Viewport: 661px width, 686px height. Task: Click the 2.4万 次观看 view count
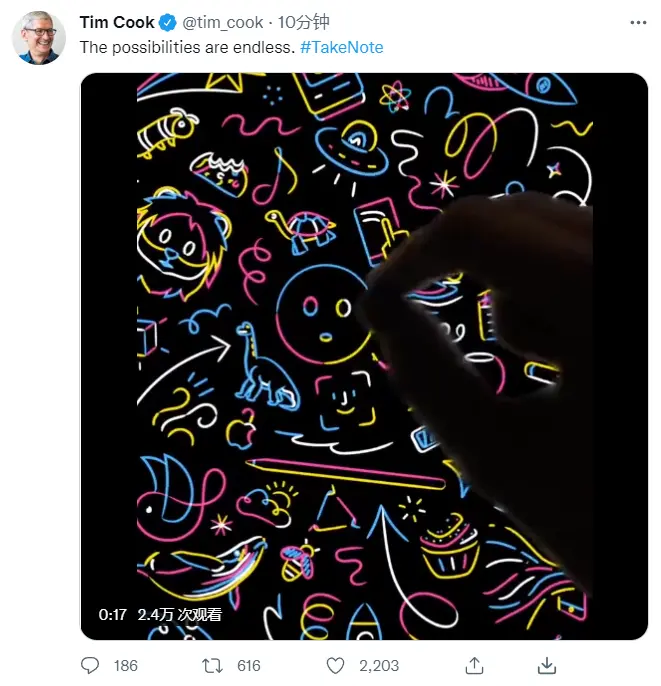point(179,615)
